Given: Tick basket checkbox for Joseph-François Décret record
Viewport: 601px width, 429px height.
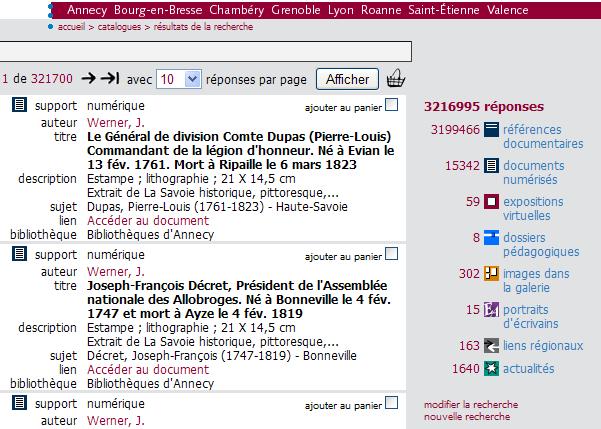Looking at the screenshot, I should click(x=391, y=256).
